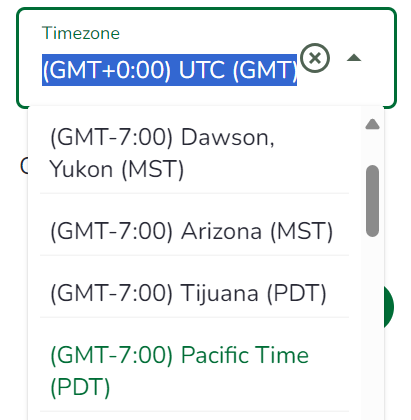411x420 pixels.
Task: Clear the selected timezone with the circled X icon
Action: click(315, 58)
